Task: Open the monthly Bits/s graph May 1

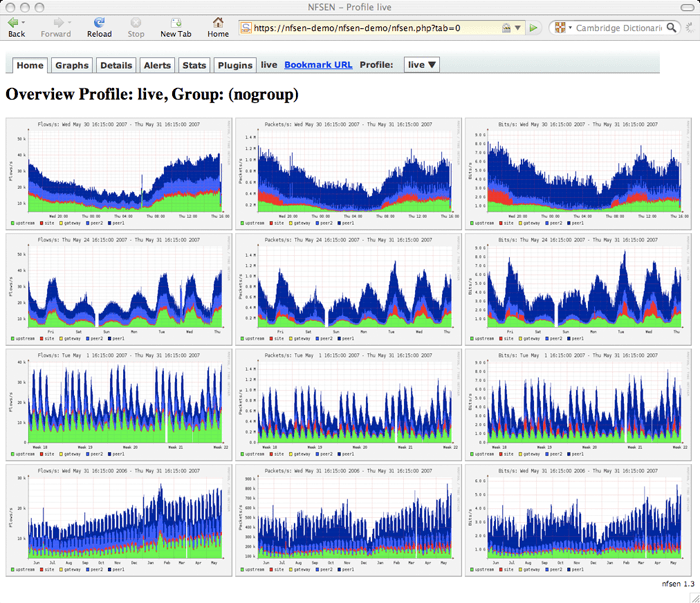Action: point(578,405)
